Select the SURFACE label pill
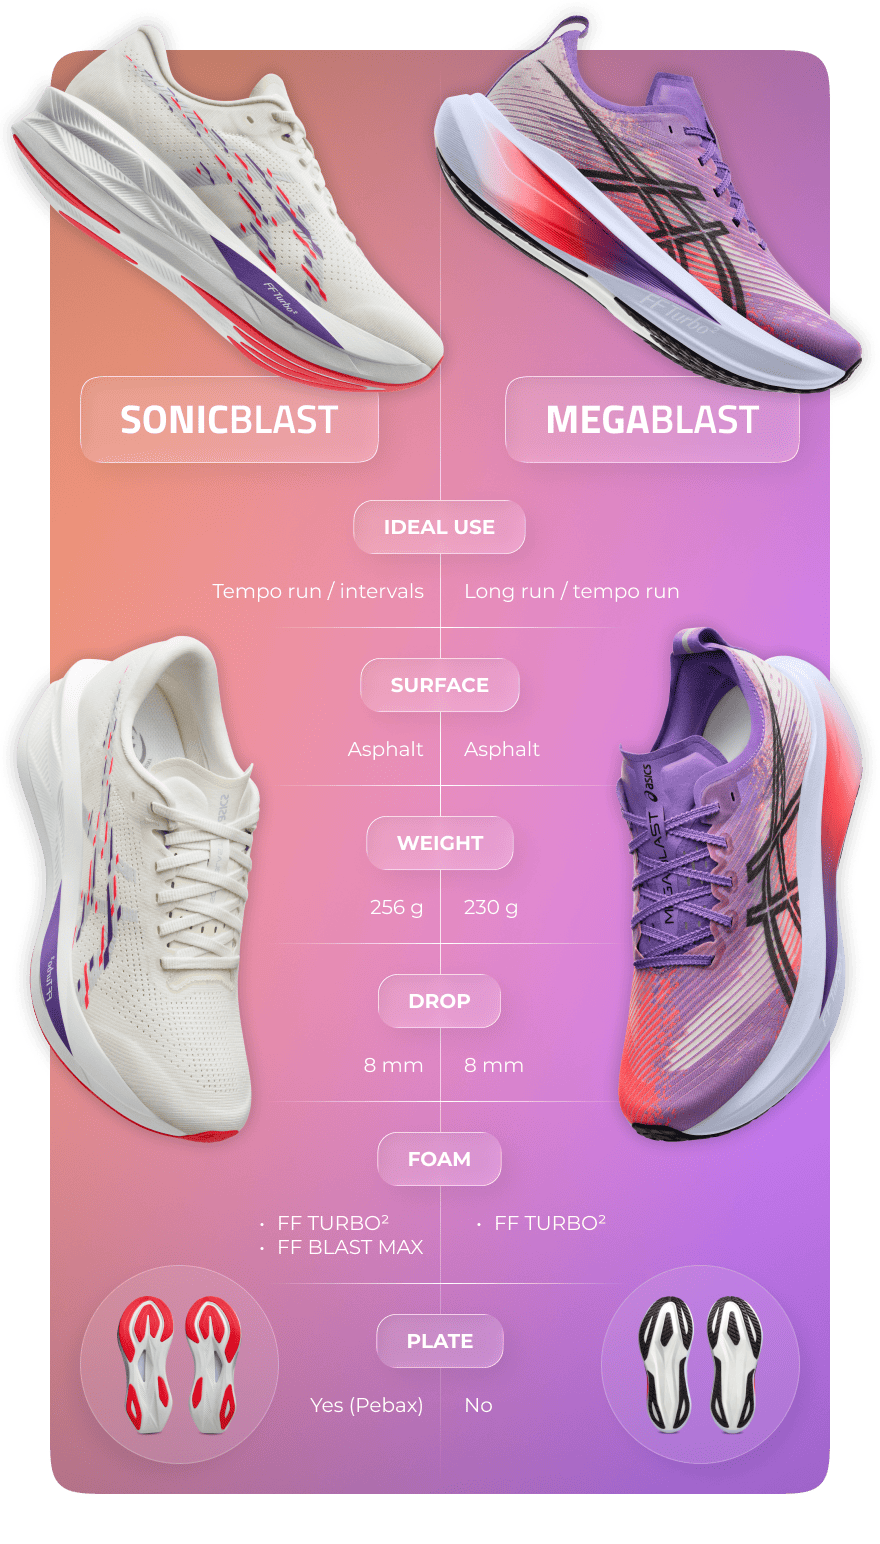Image resolution: width=880 pixels, height=1544 pixels. pos(440,685)
